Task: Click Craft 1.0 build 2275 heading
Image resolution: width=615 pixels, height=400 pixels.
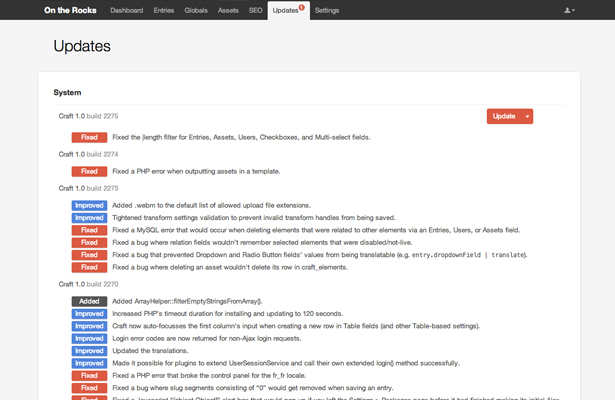Action: (x=88, y=116)
